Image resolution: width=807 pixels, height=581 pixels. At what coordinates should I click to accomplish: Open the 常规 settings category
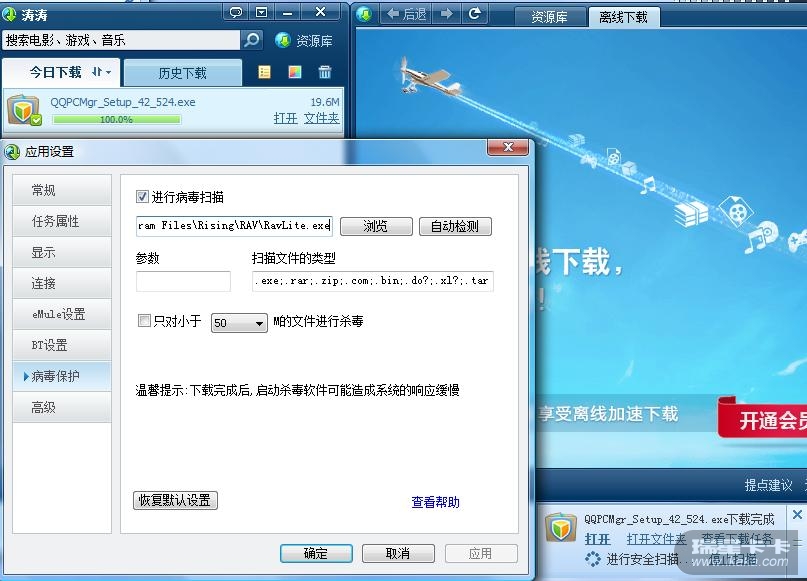coord(62,190)
